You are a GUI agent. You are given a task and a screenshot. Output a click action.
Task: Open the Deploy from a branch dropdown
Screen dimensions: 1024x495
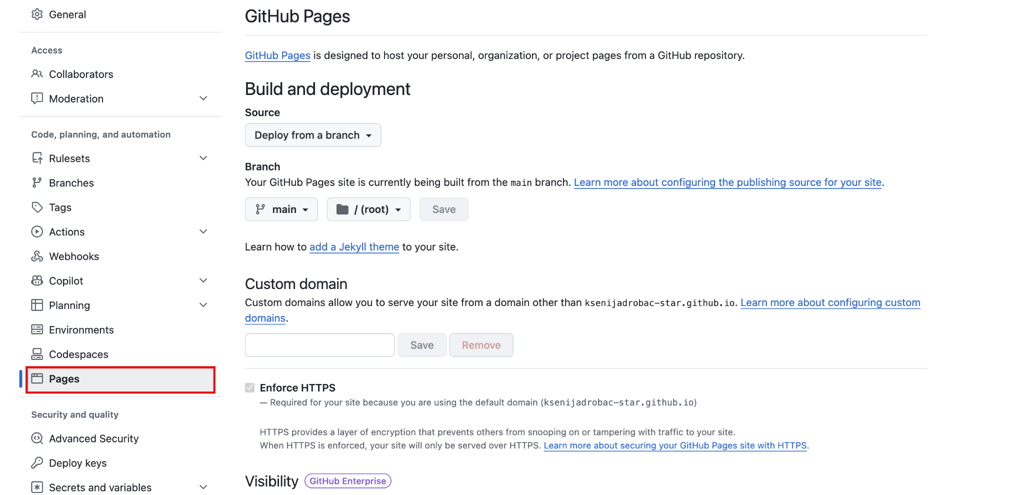pos(313,135)
